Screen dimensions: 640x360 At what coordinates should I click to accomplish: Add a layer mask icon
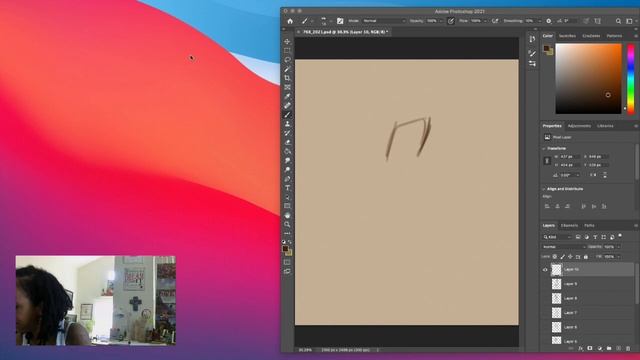coord(590,349)
